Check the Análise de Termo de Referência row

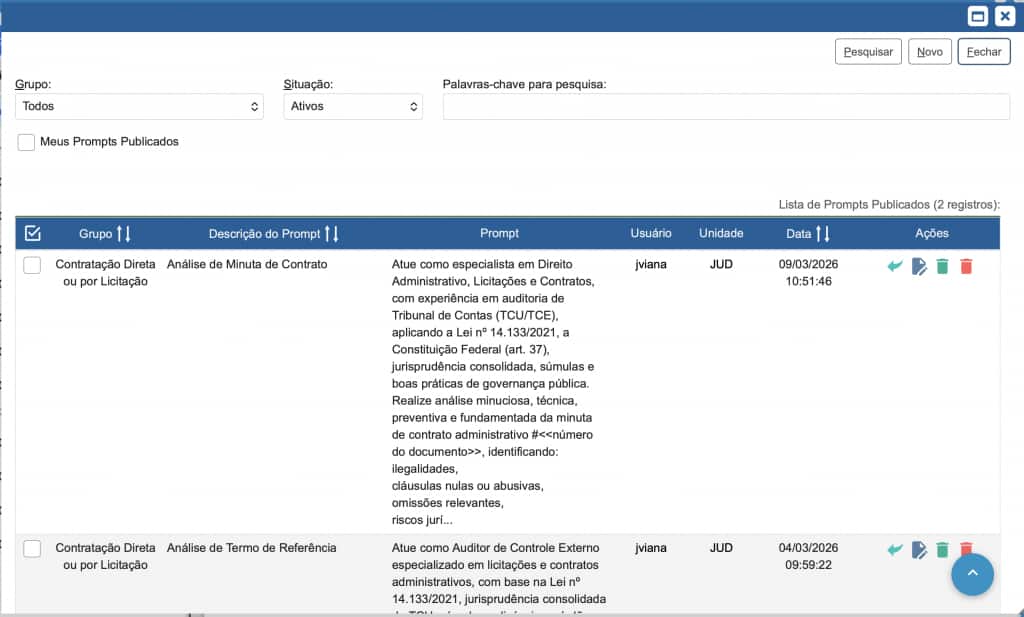click(32, 548)
